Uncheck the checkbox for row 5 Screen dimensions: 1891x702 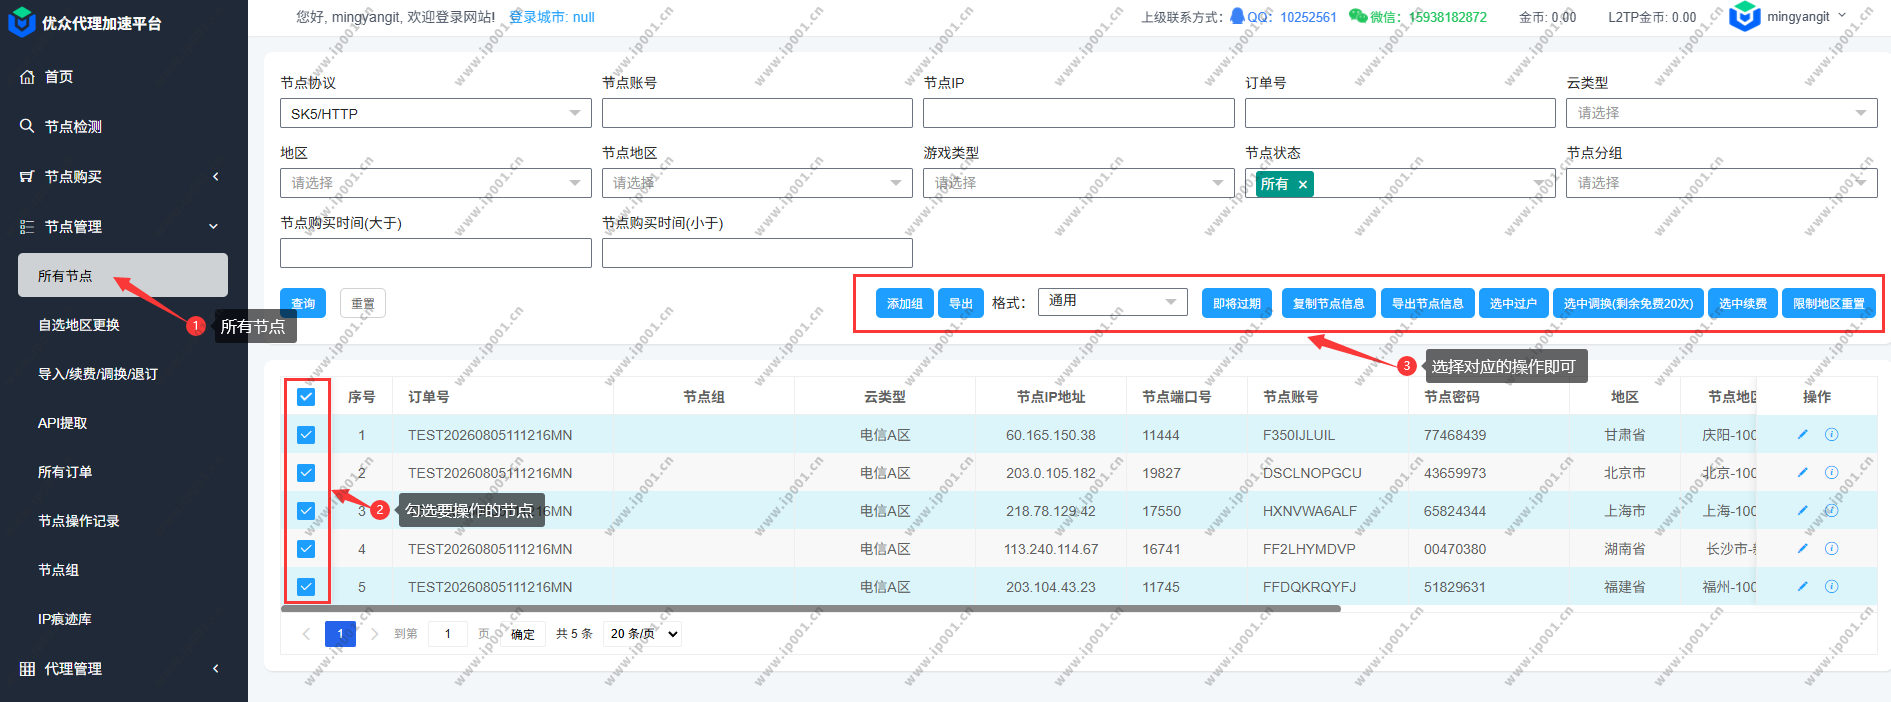click(x=306, y=587)
